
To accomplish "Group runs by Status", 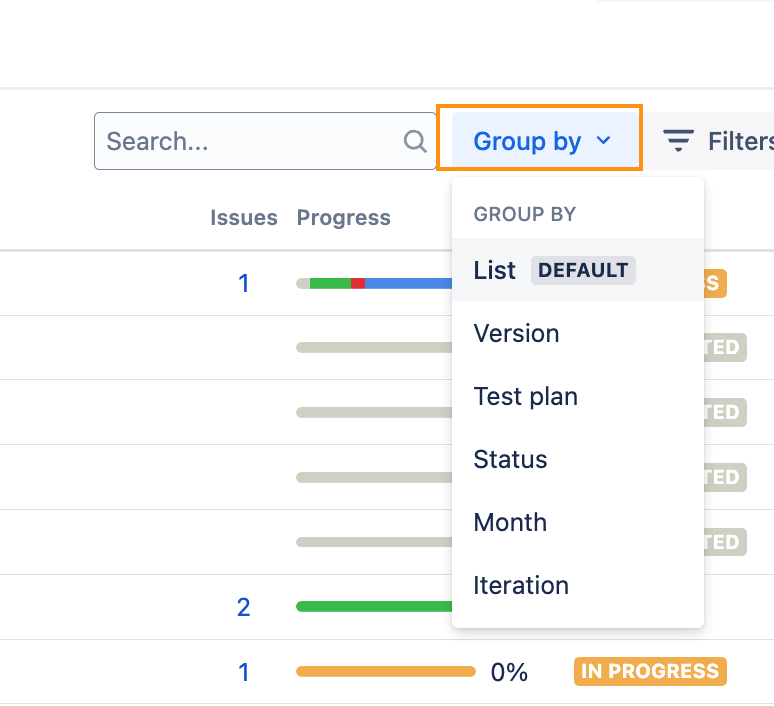I will click(x=510, y=459).
